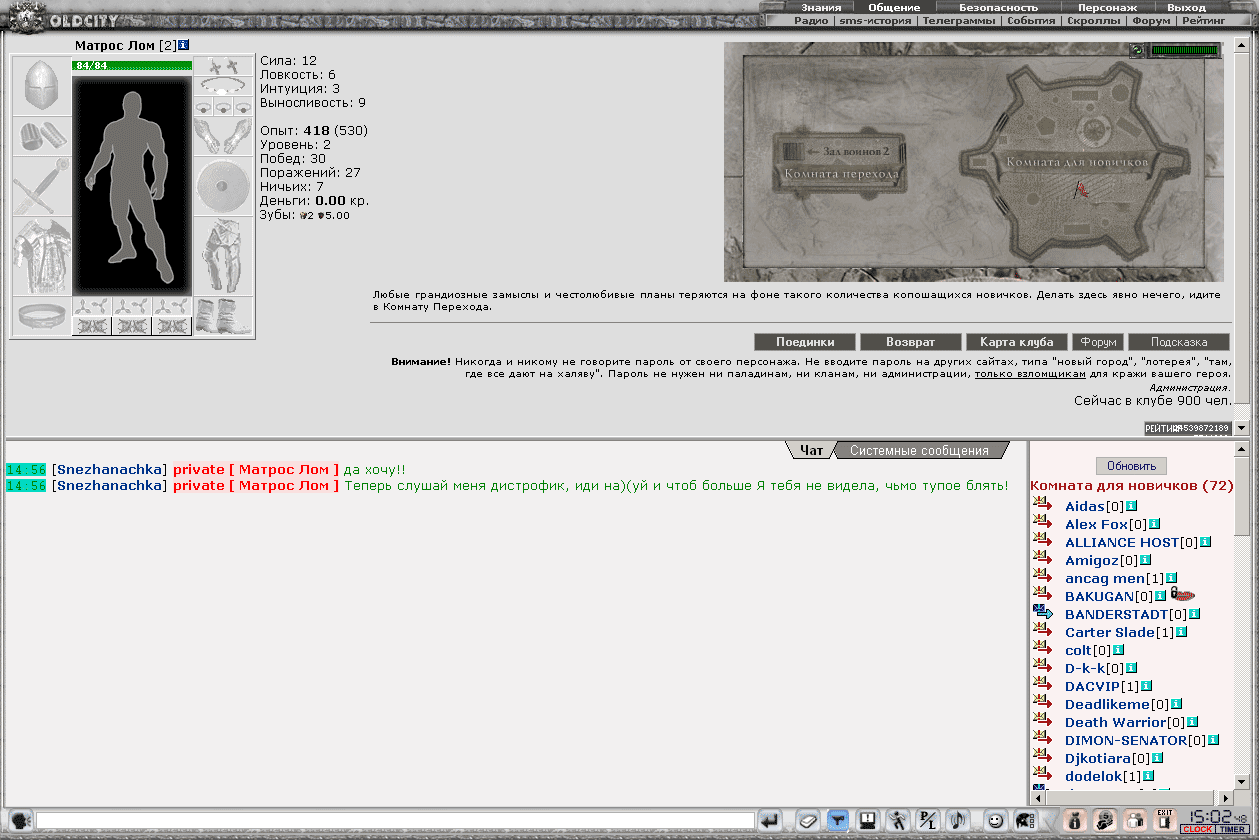Image resolution: width=1260 pixels, height=840 pixels.
Task: Click the Выход menu item
Action: point(1186,7)
